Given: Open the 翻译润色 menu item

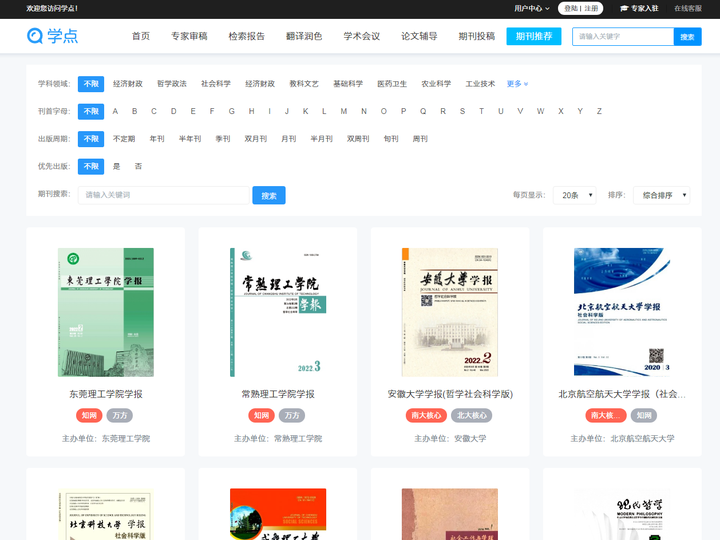Looking at the screenshot, I should point(304,36).
